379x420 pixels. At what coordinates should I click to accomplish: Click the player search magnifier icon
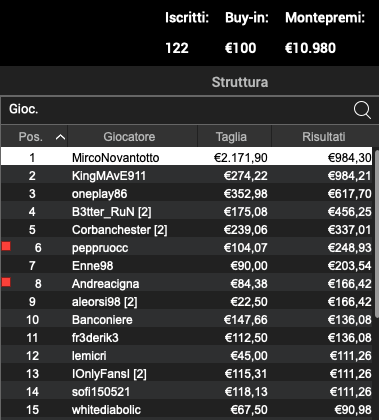[362, 110]
